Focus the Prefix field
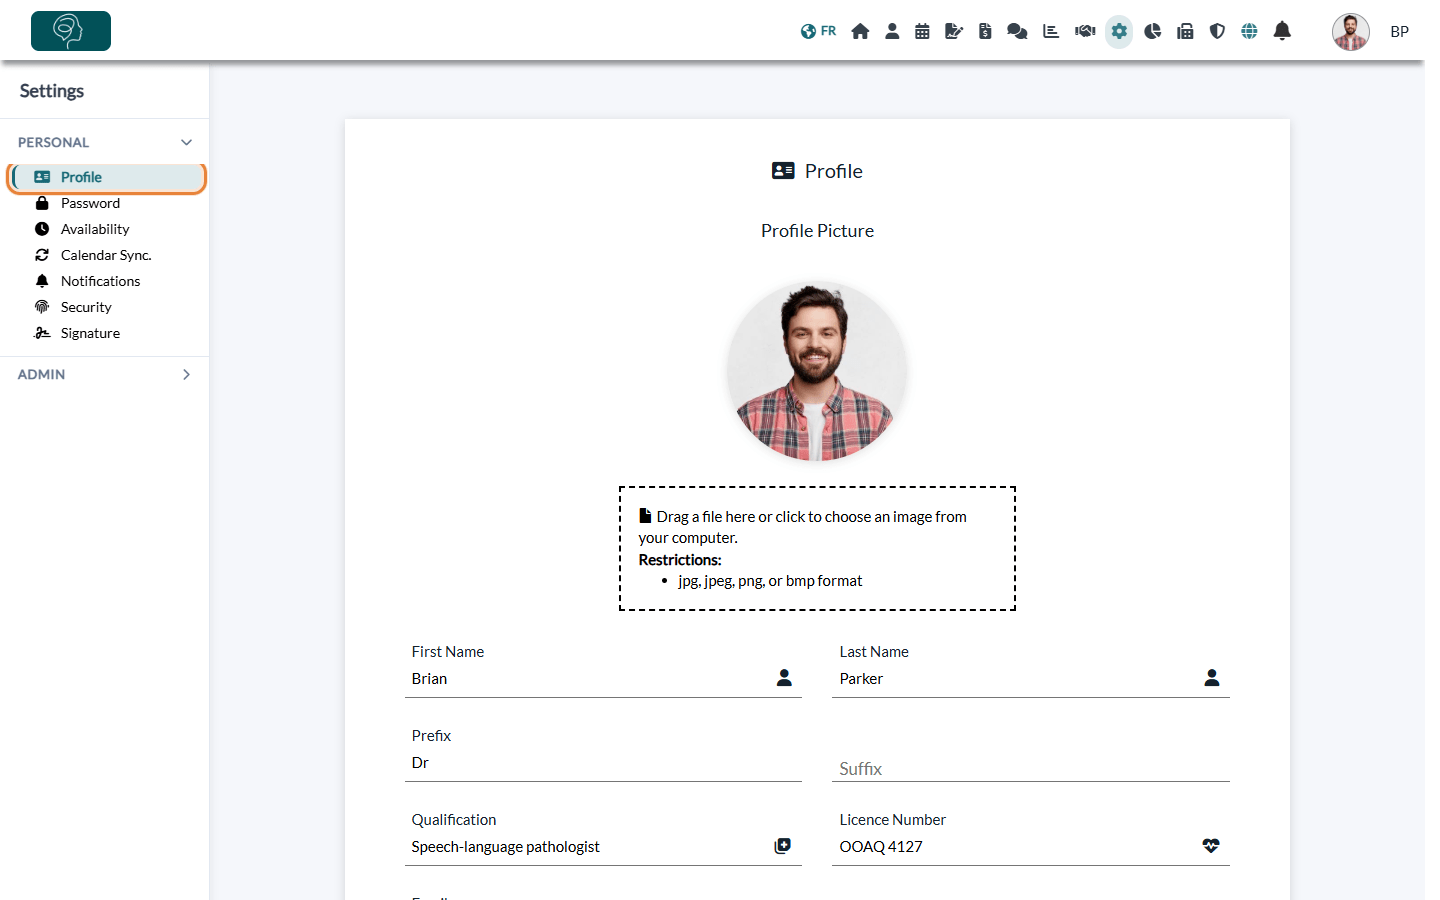The height and width of the screenshot is (900, 1440). click(603, 762)
